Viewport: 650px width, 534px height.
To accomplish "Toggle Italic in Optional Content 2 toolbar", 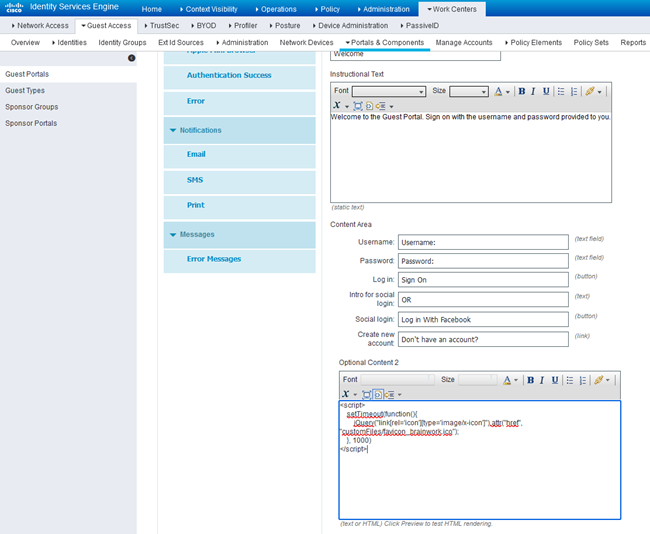I will pyautogui.click(x=542, y=380).
